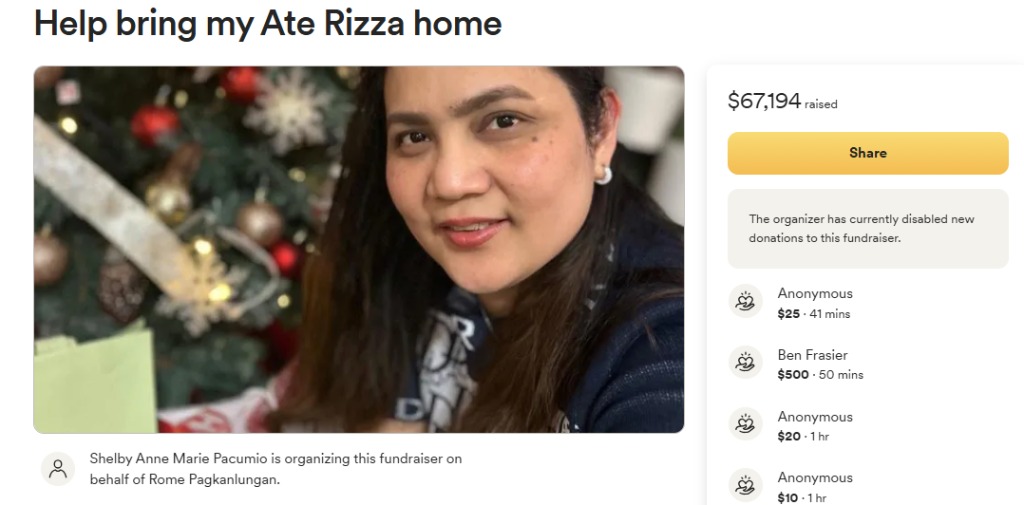This screenshot has height=505, width=1024.
Task: Click the 'Help bring my Ate Rizza home' title
Action: point(268,23)
